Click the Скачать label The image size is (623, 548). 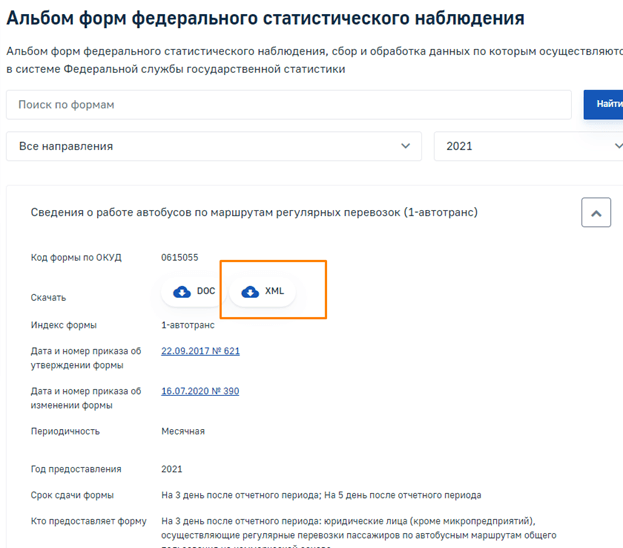point(48,298)
